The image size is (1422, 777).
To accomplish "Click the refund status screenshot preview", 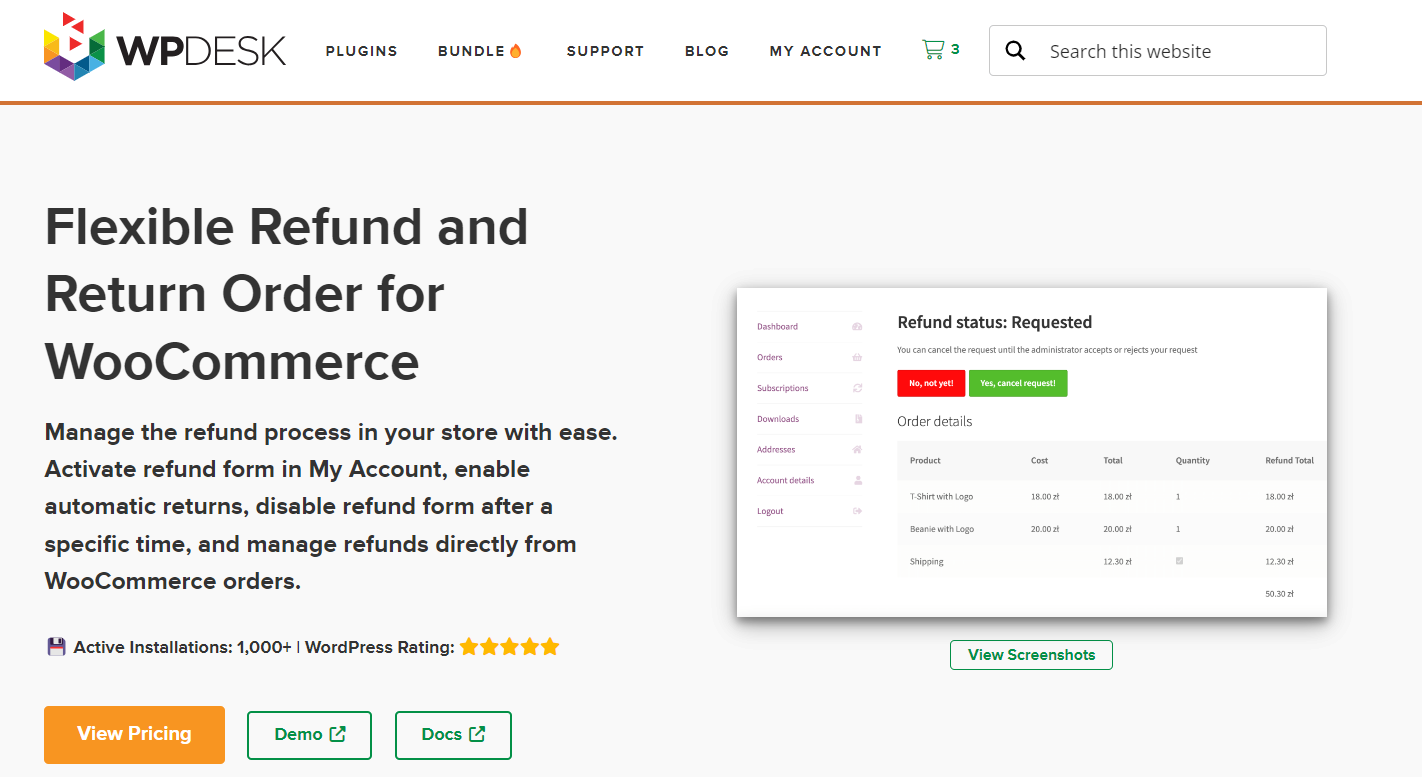I will point(1032,452).
